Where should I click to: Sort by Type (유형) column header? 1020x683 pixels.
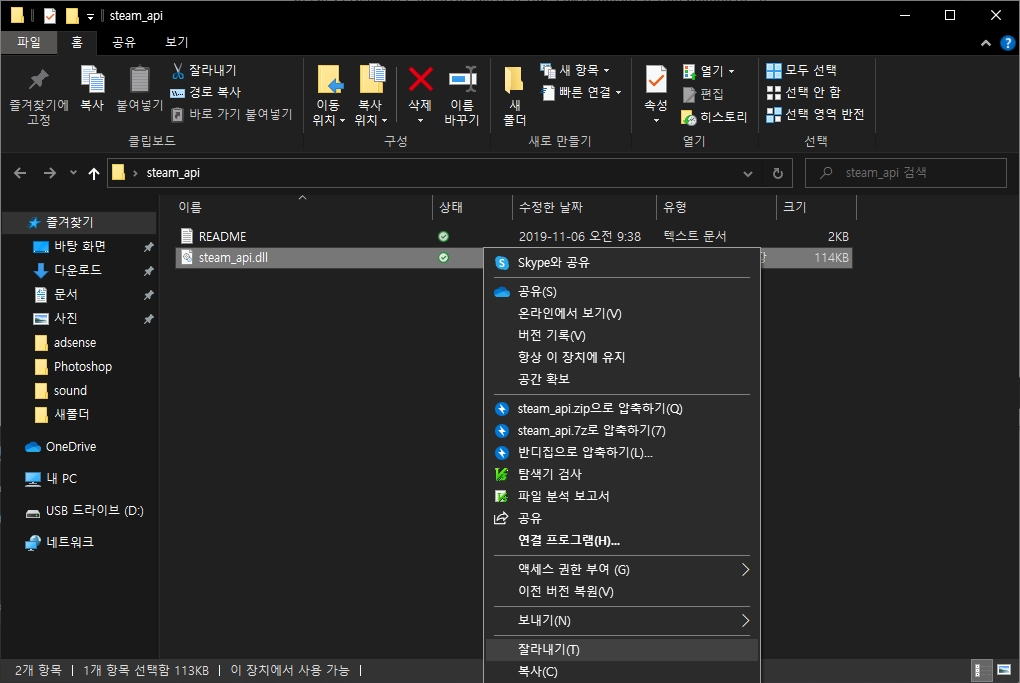tap(675, 207)
